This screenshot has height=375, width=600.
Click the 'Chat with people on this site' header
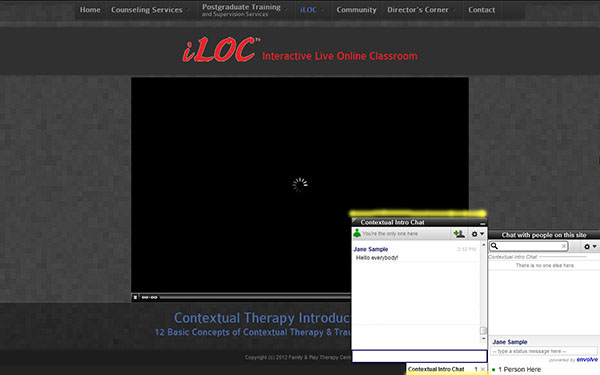(544, 235)
